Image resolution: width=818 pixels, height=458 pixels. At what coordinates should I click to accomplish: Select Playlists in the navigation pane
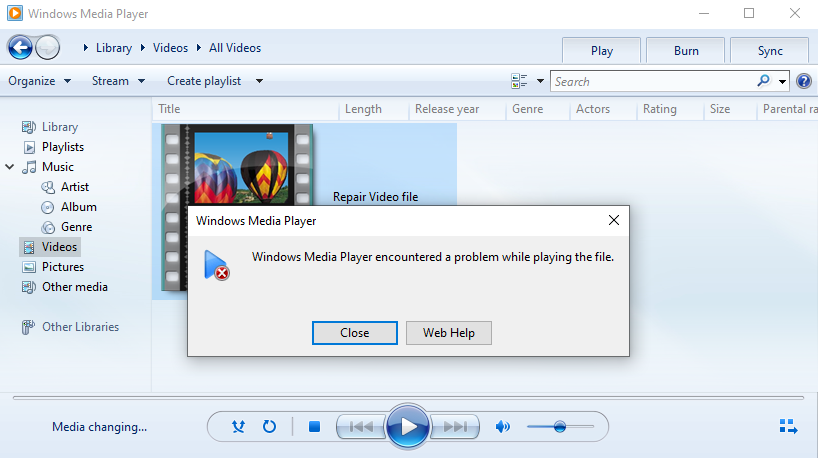click(x=53, y=147)
